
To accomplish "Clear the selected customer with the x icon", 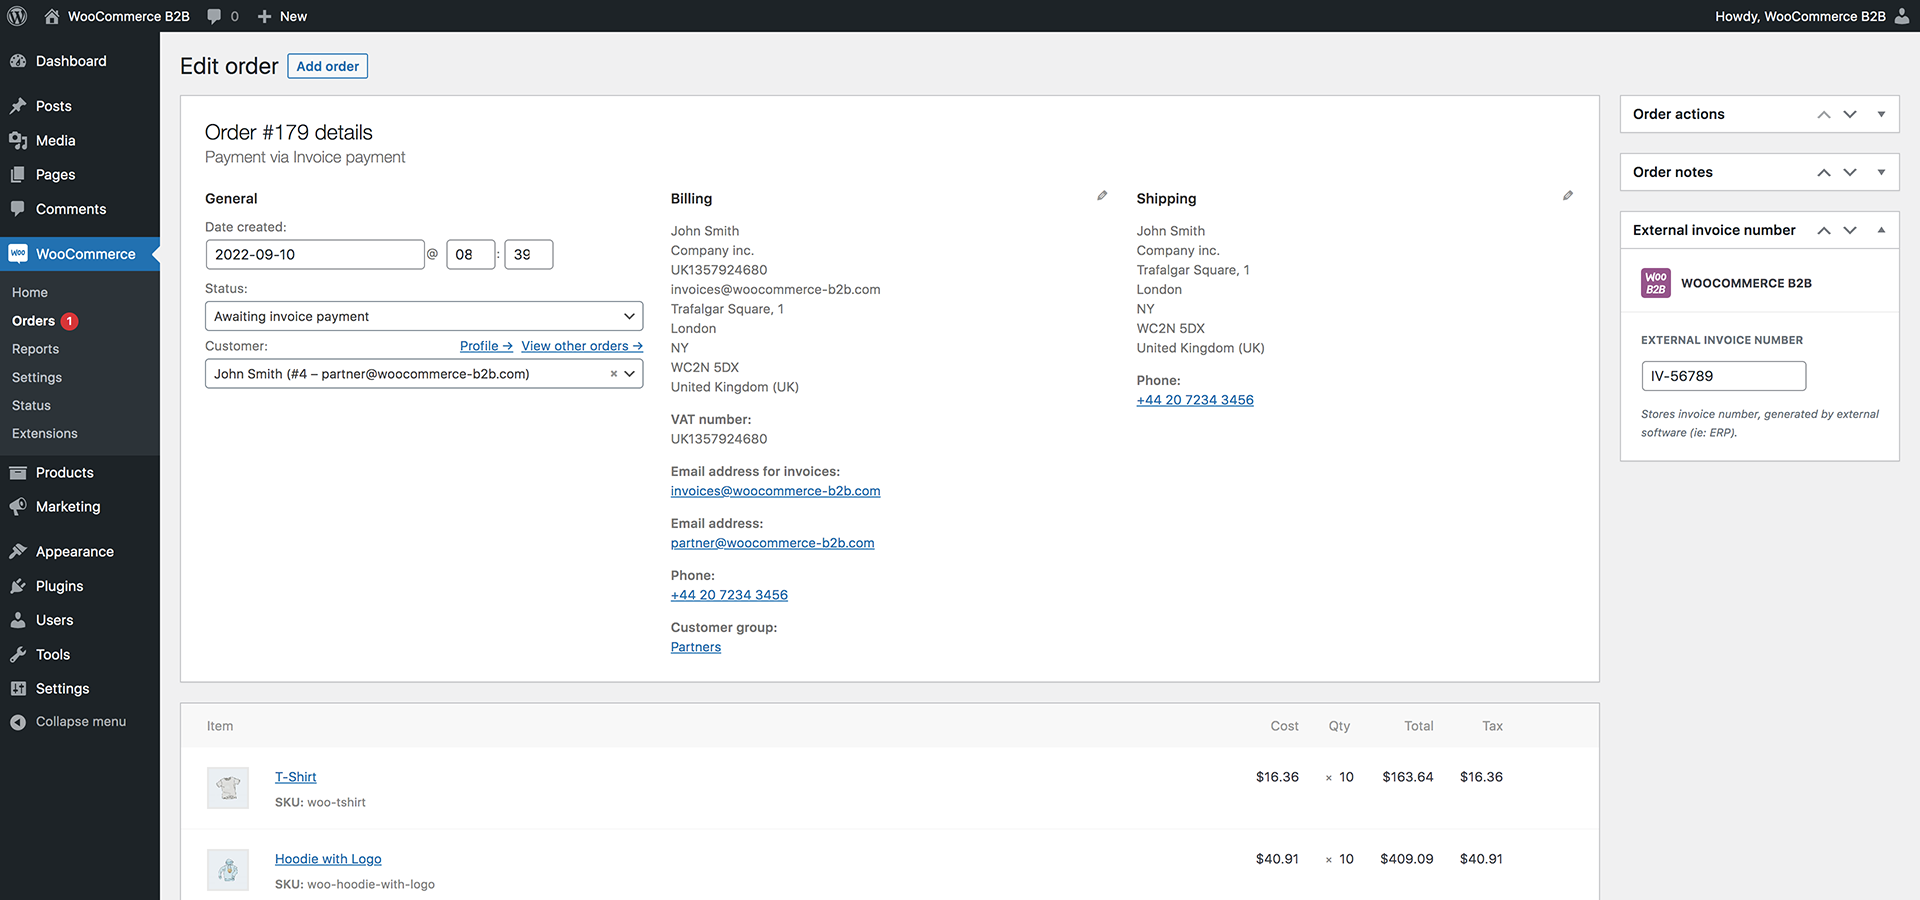I will coord(614,374).
